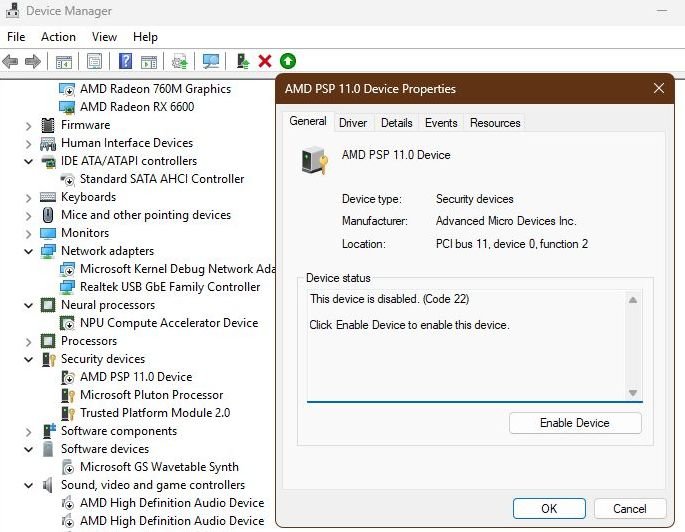Collapse the Network adapters category
Screen dimensions: 685x532
click(28, 252)
